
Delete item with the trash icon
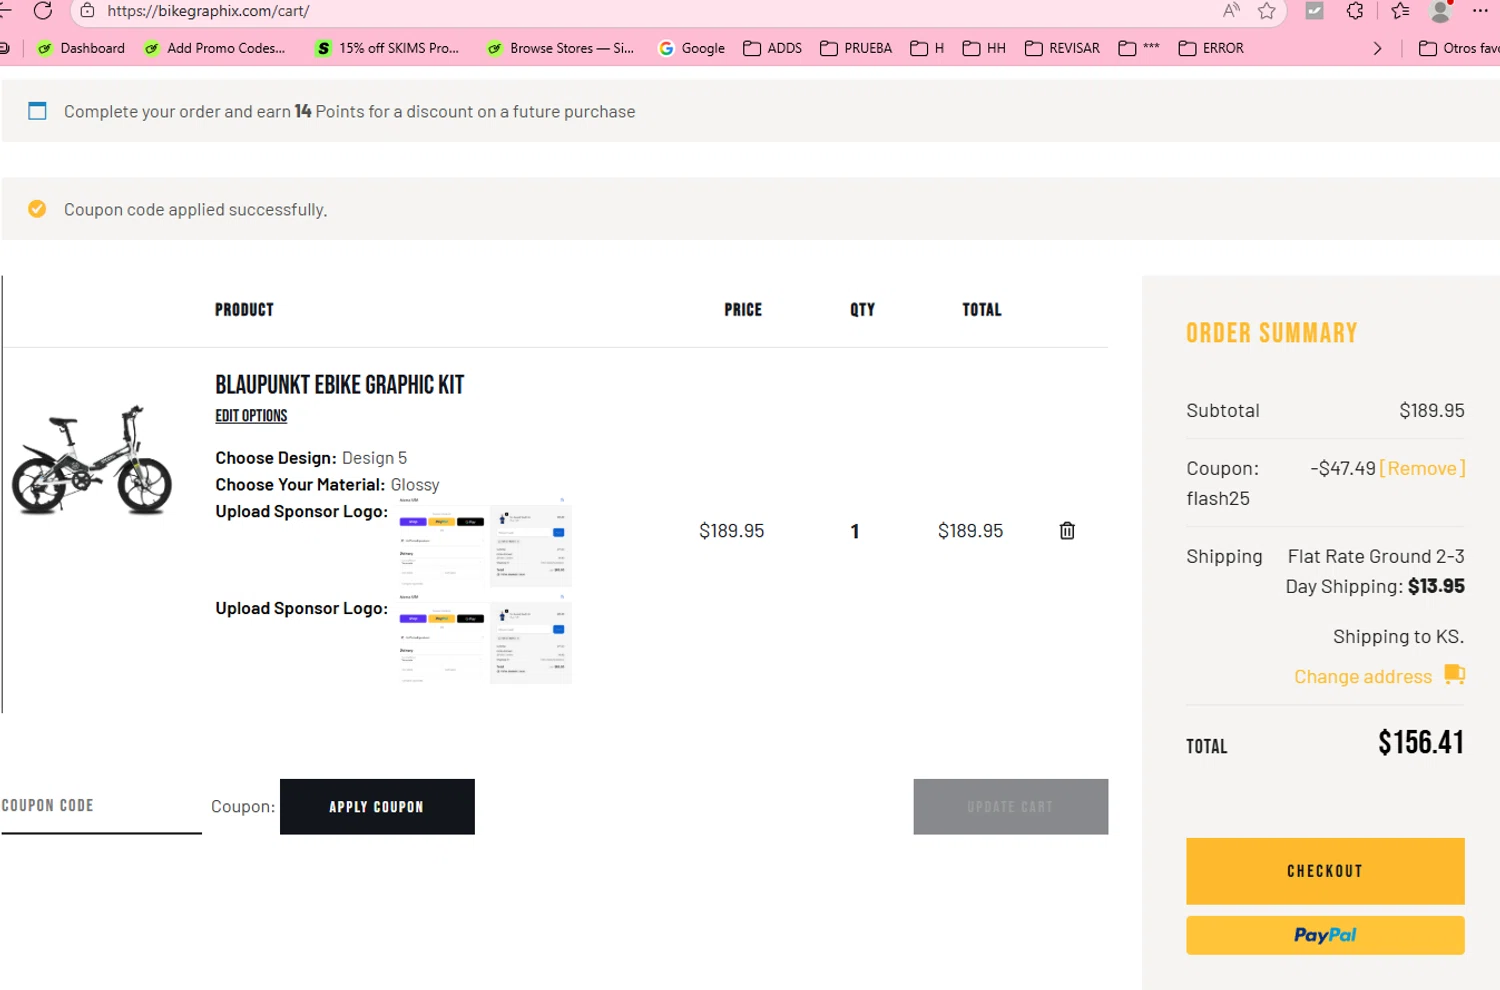(1067, 531)
